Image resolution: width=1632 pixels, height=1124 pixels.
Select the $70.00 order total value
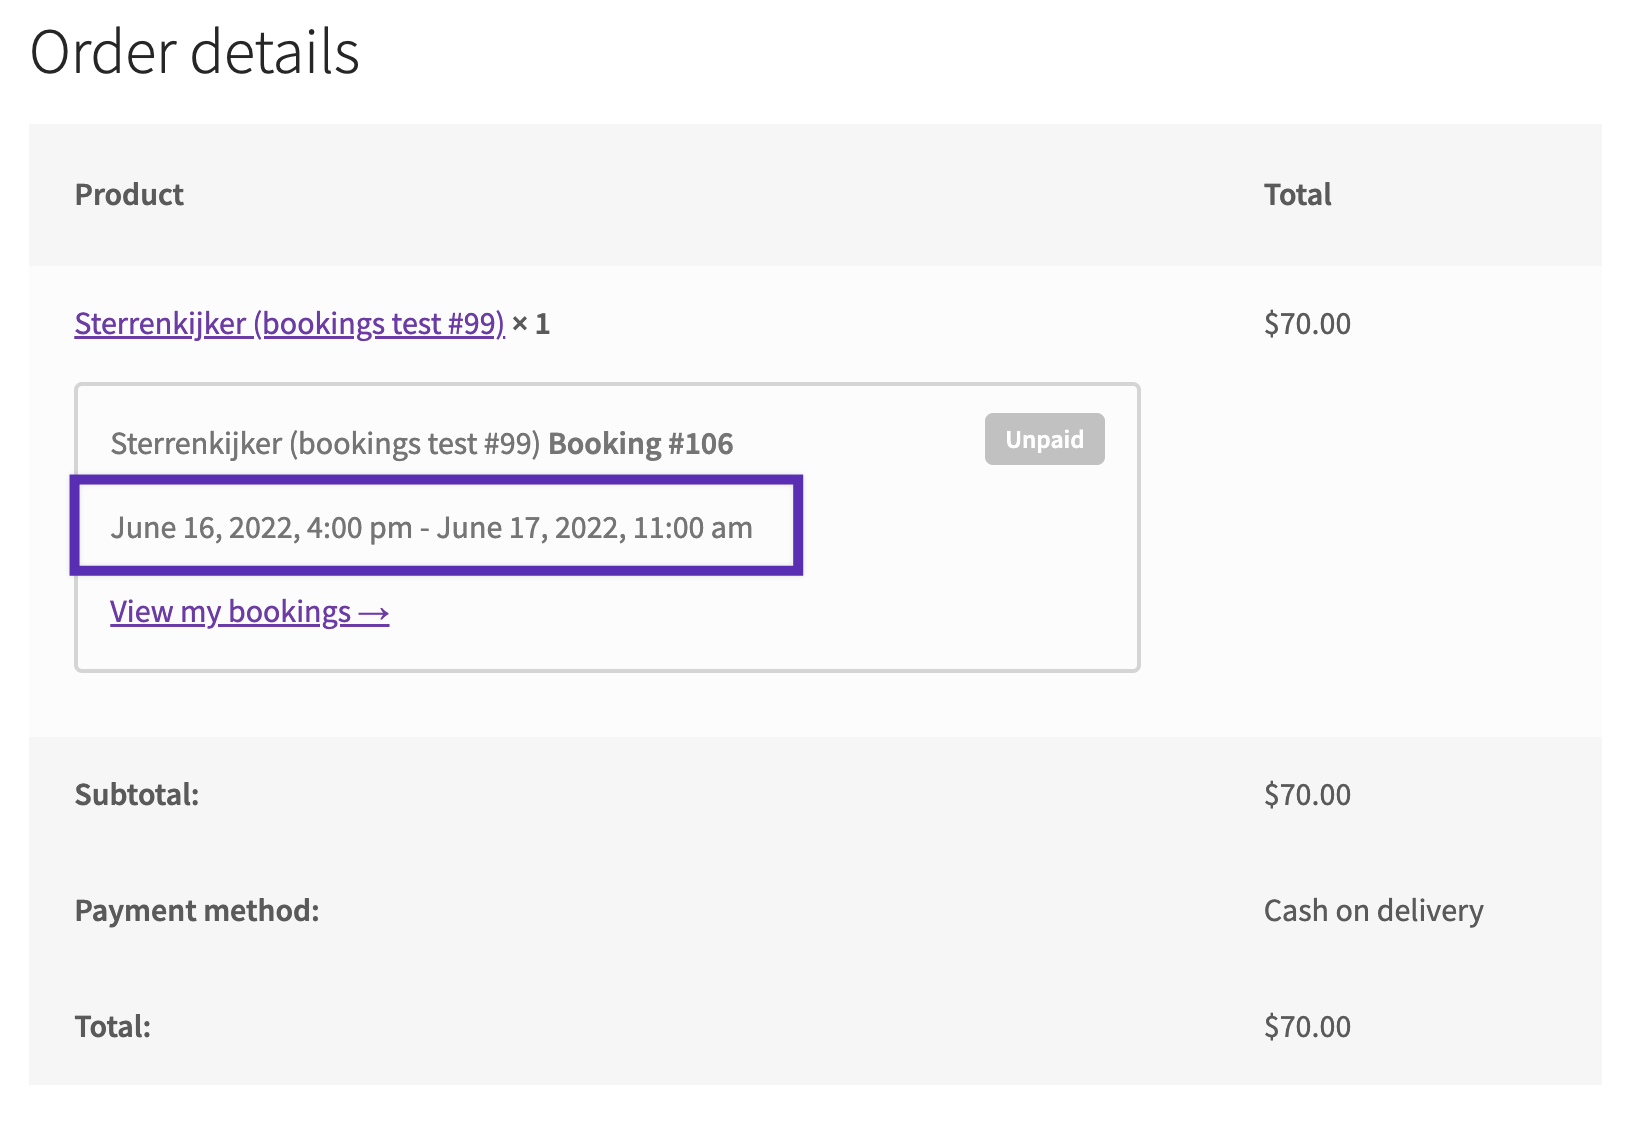pyautogui.click(x=1307, y=1026)
